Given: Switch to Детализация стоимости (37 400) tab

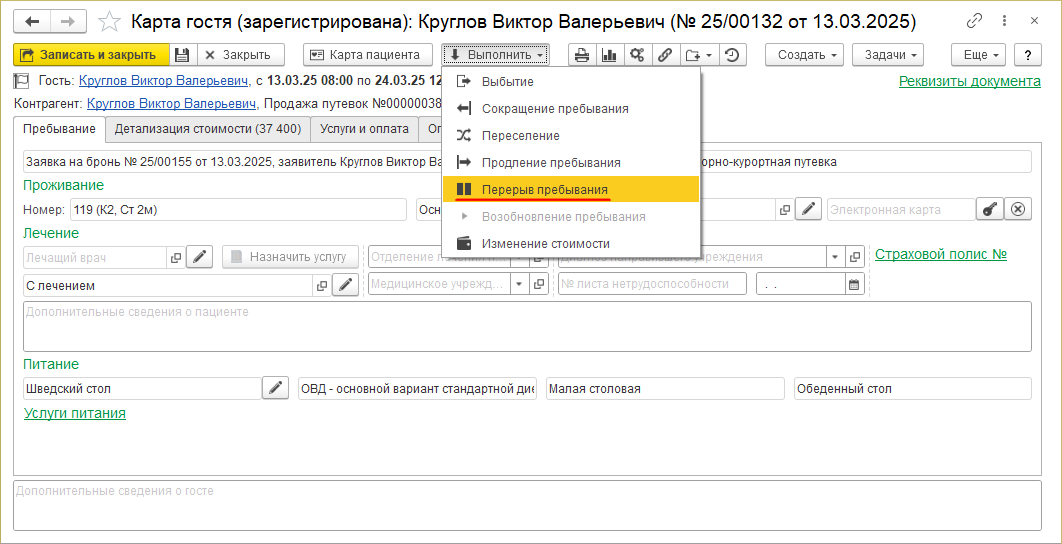Looking at the screenshot, I should (208, 129).
